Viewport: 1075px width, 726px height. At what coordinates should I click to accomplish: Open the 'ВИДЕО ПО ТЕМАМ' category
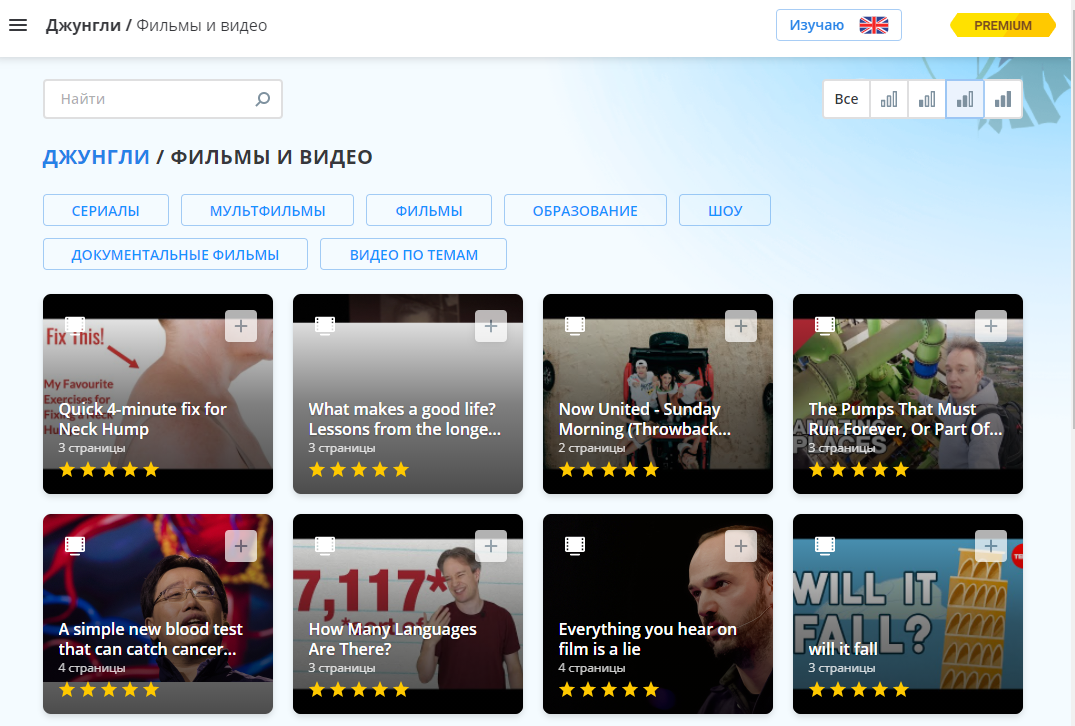pyautogui.click(x=413, y=254)
